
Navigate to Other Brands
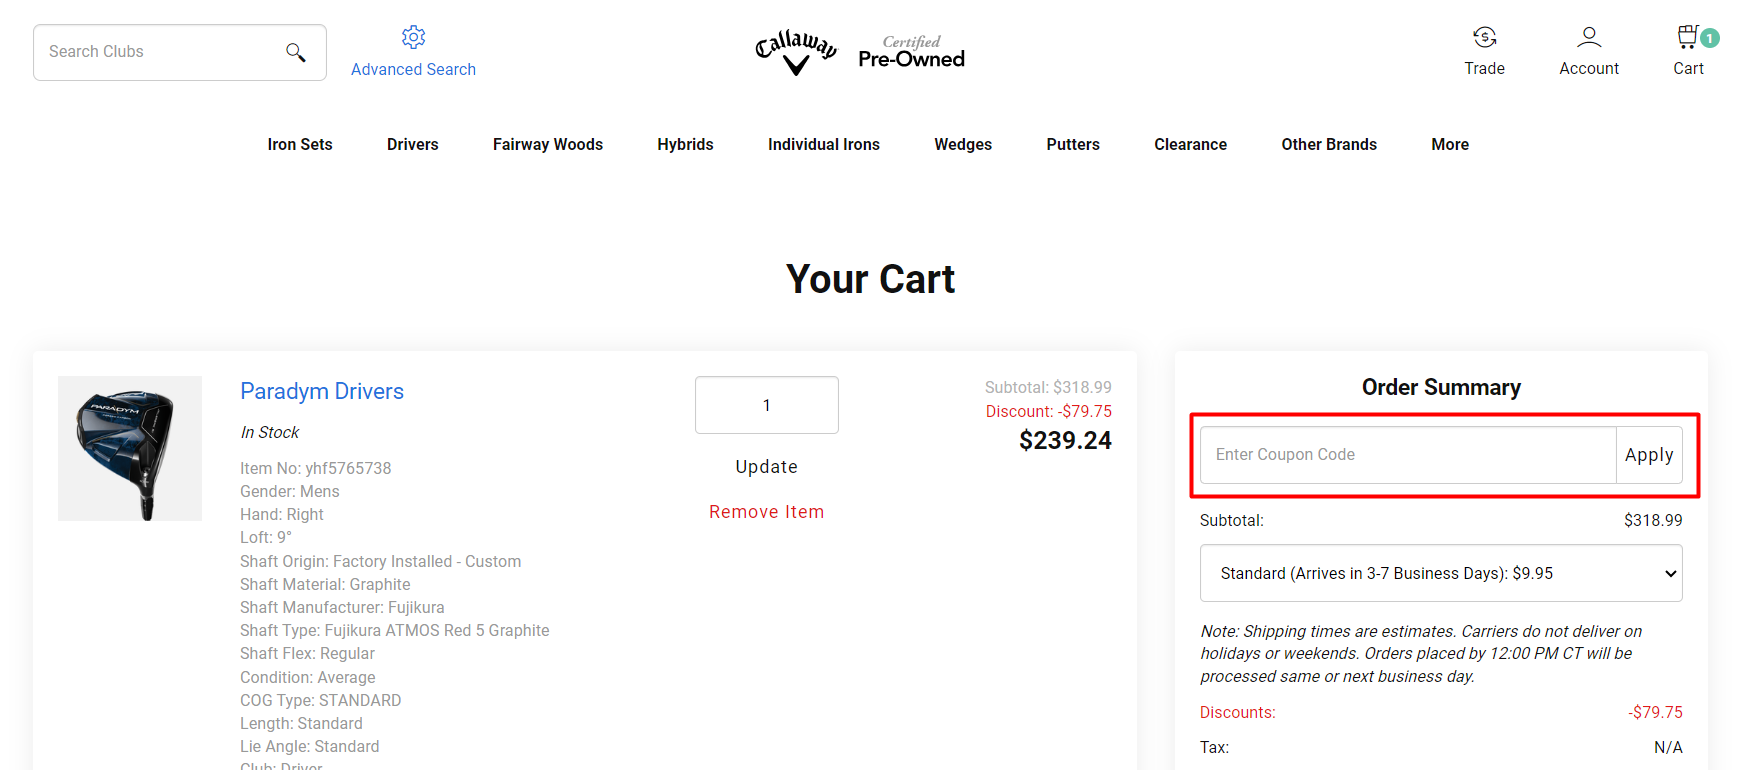(x=1328, y=144)
